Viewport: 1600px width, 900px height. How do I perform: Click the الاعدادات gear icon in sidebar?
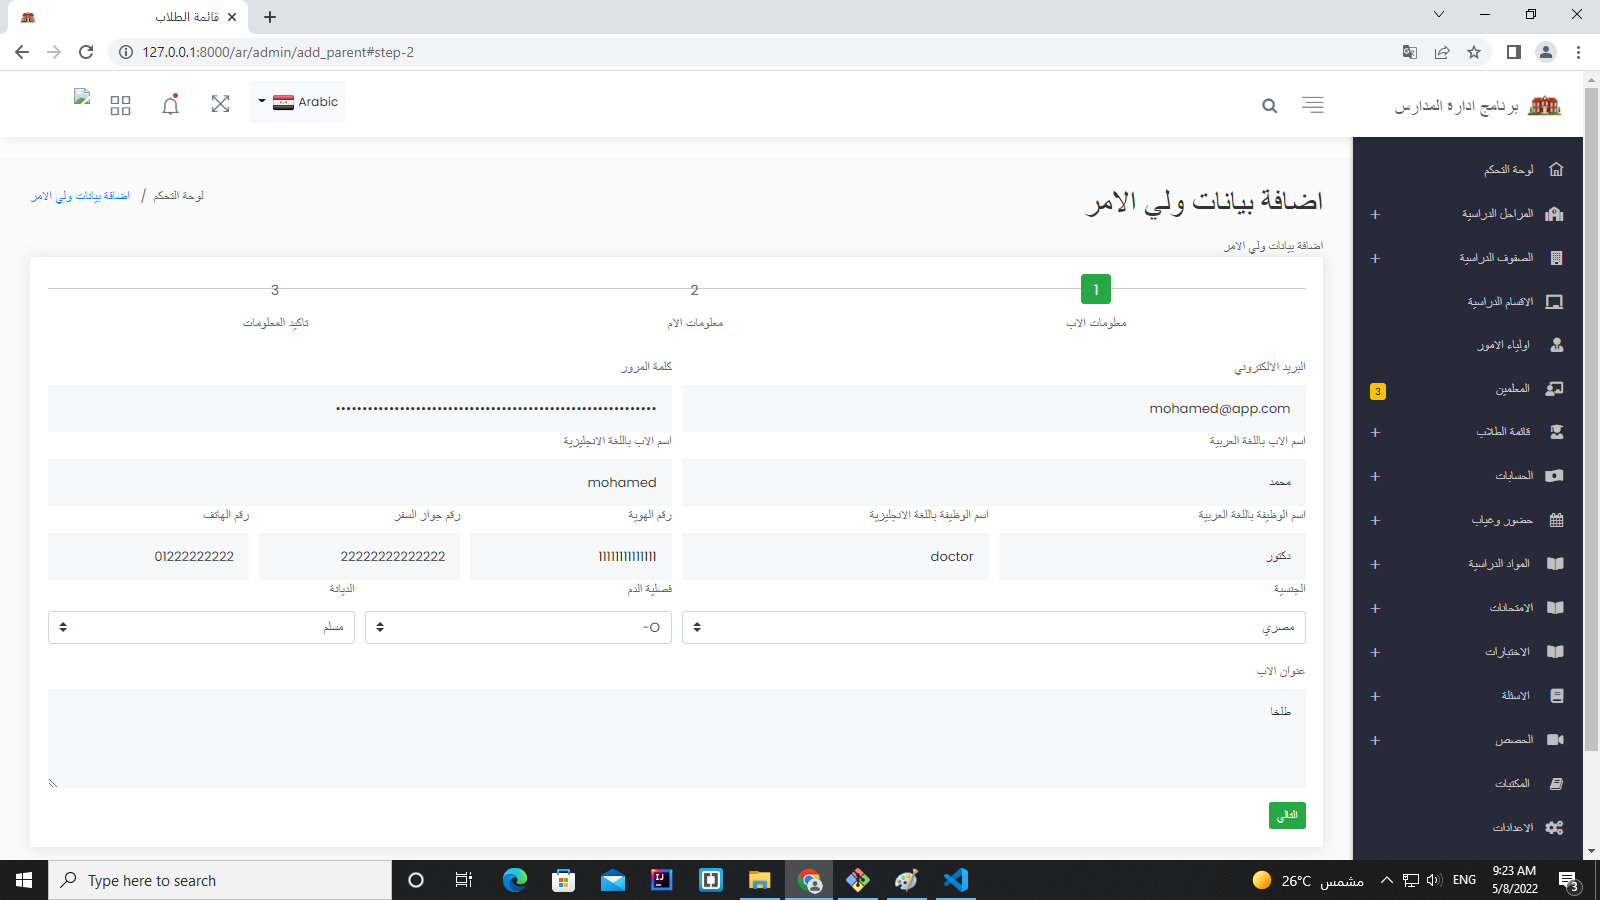(x=1554, y=827)
